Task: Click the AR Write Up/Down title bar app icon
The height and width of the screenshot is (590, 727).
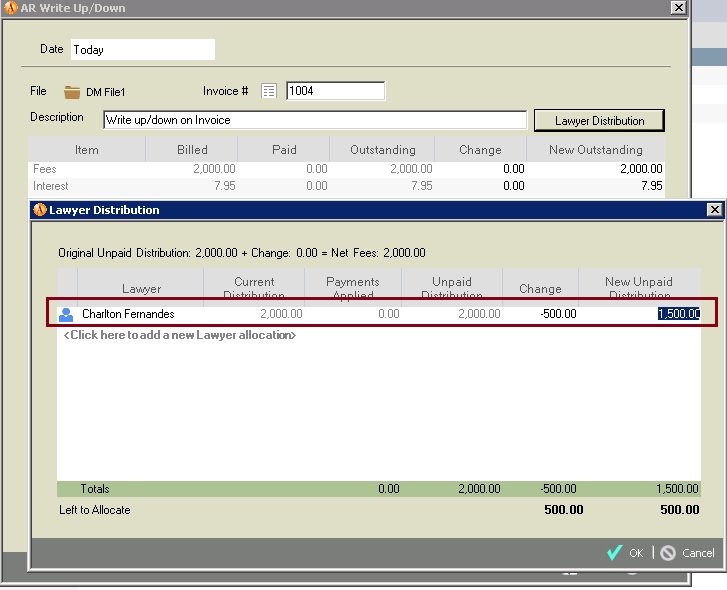Action: [11, 8]
